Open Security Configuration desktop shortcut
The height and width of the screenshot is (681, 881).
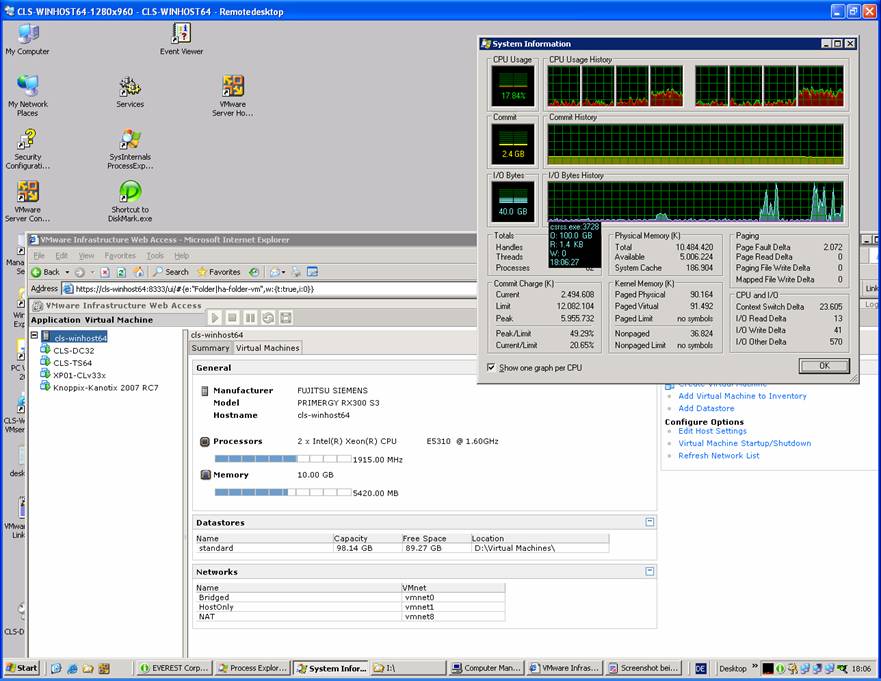(x=28, y=149)
